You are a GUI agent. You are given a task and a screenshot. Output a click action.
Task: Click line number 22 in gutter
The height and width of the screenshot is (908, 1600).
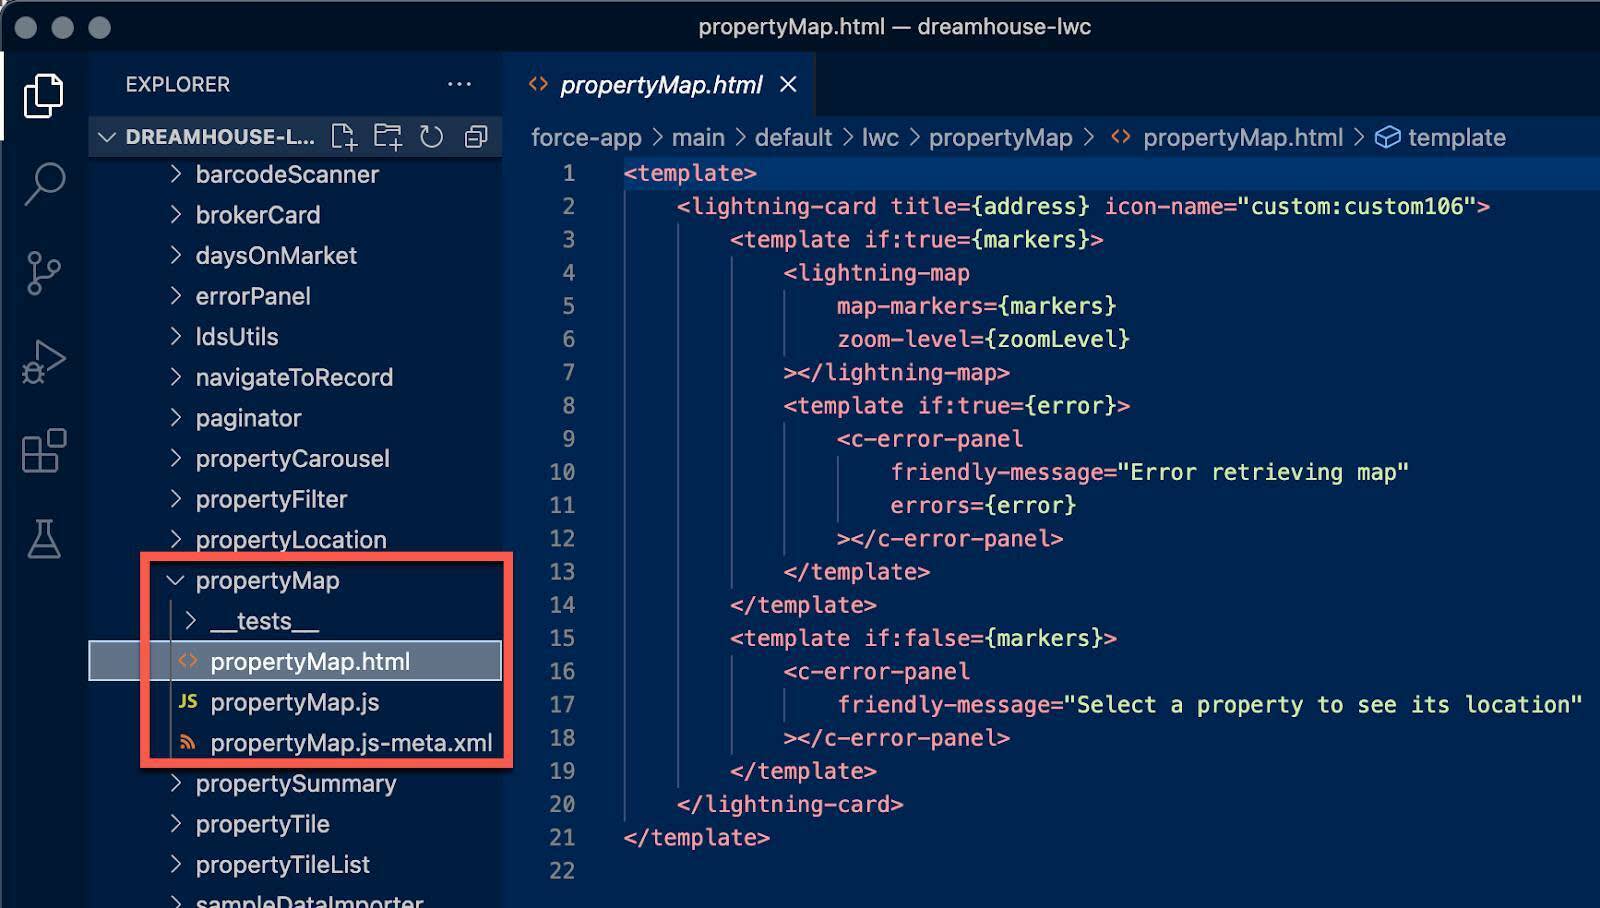(x=562, y=870)
